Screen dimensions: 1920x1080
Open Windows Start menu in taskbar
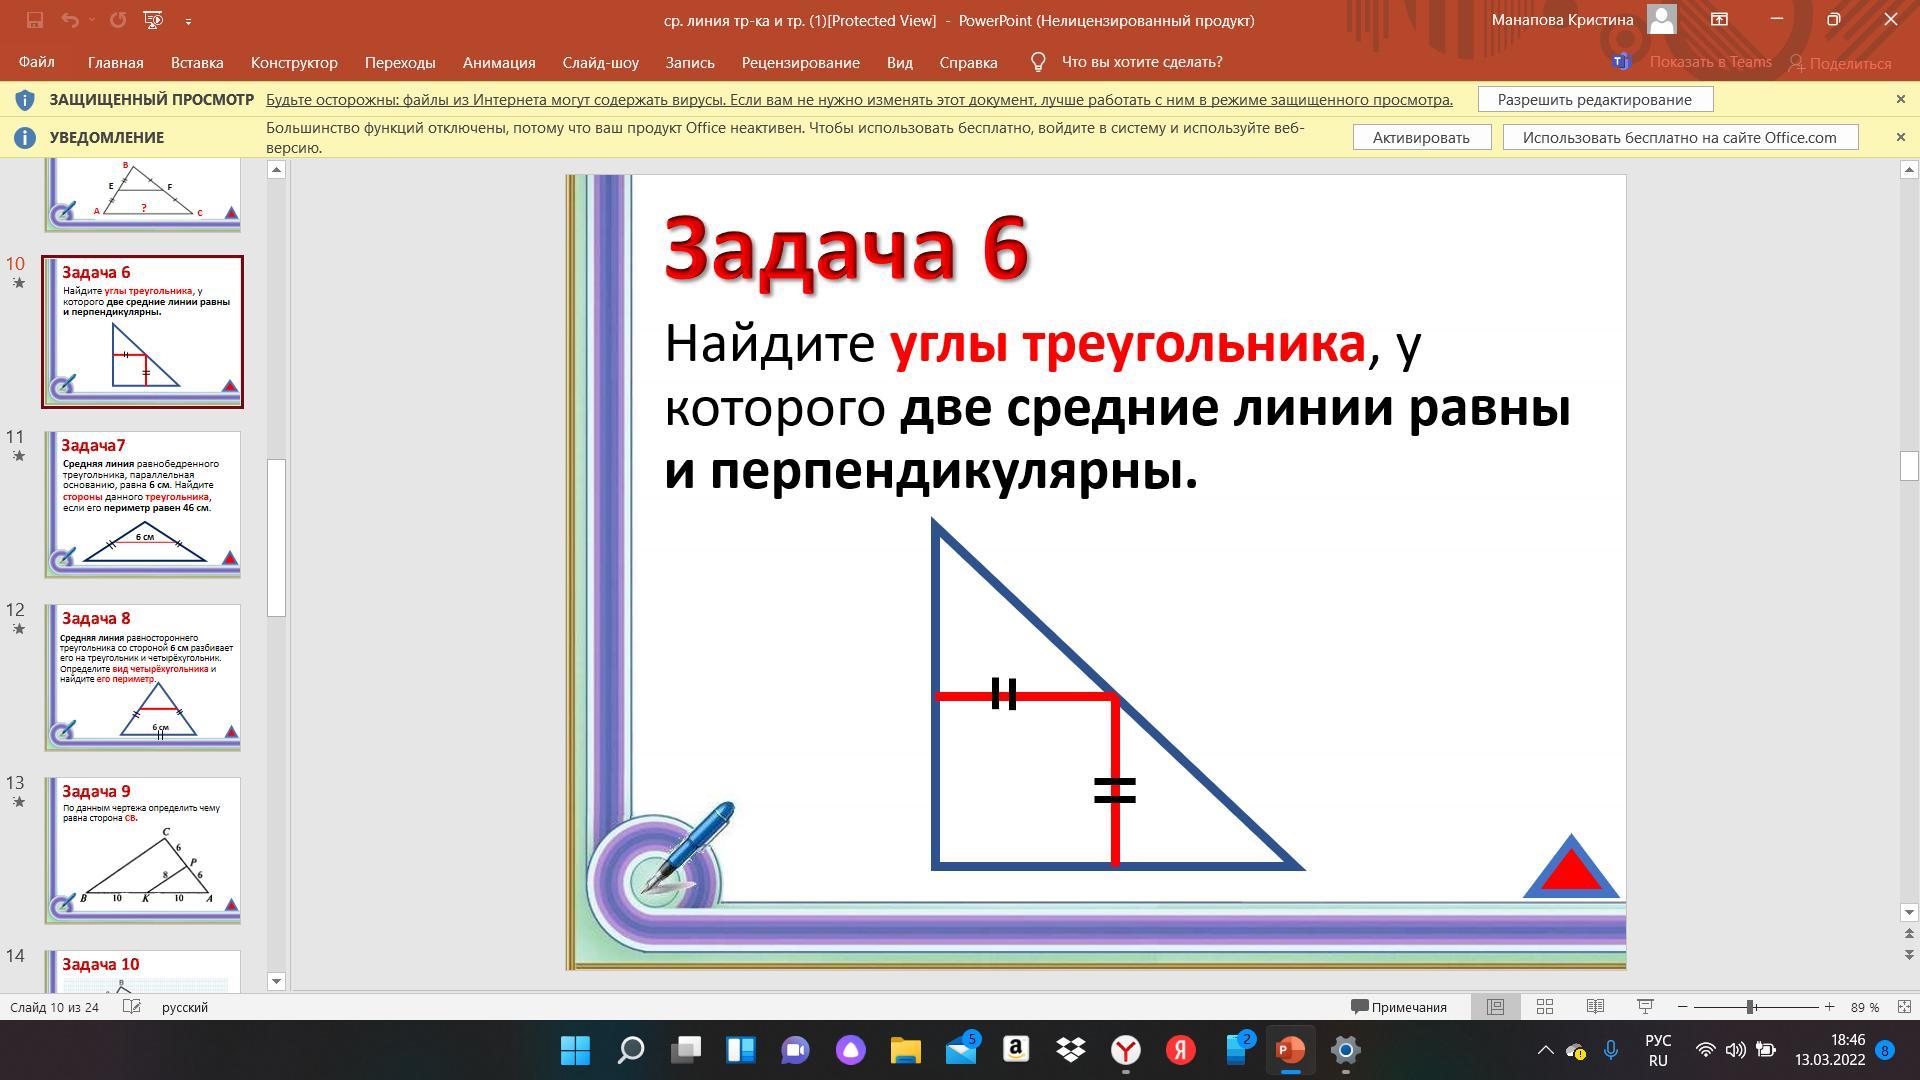575,1050
